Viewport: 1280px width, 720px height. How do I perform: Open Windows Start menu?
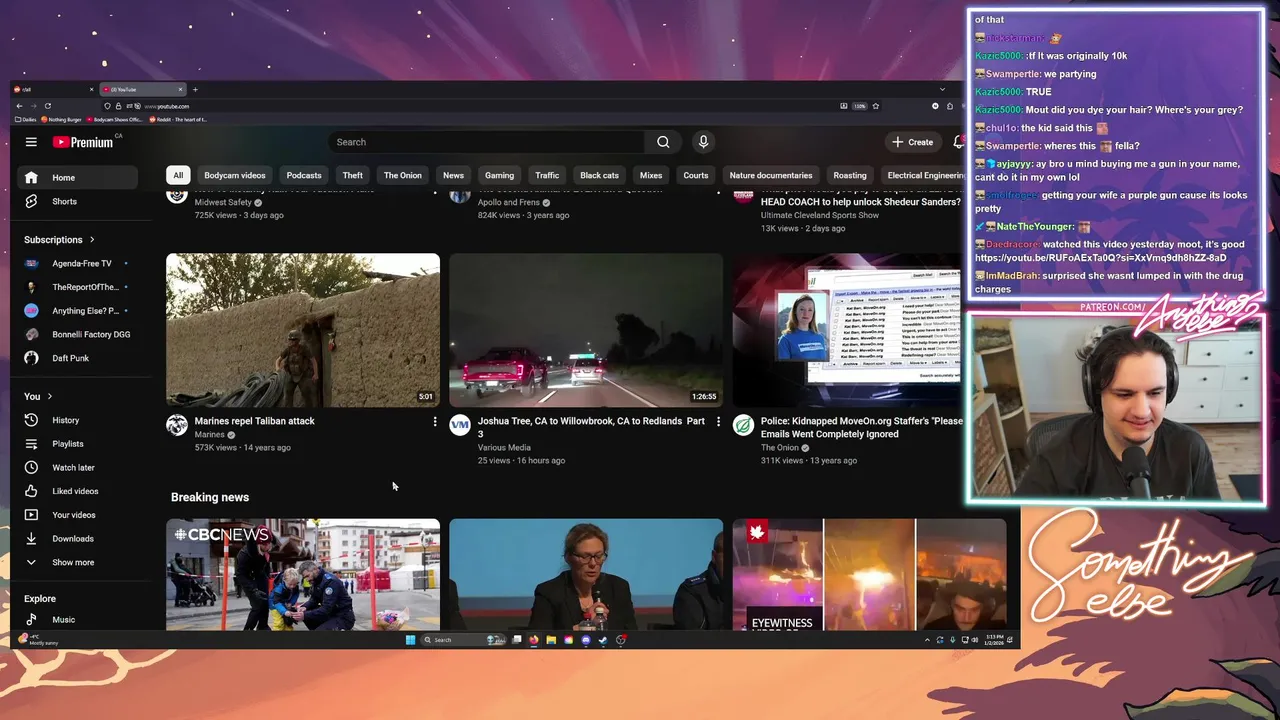410,640
